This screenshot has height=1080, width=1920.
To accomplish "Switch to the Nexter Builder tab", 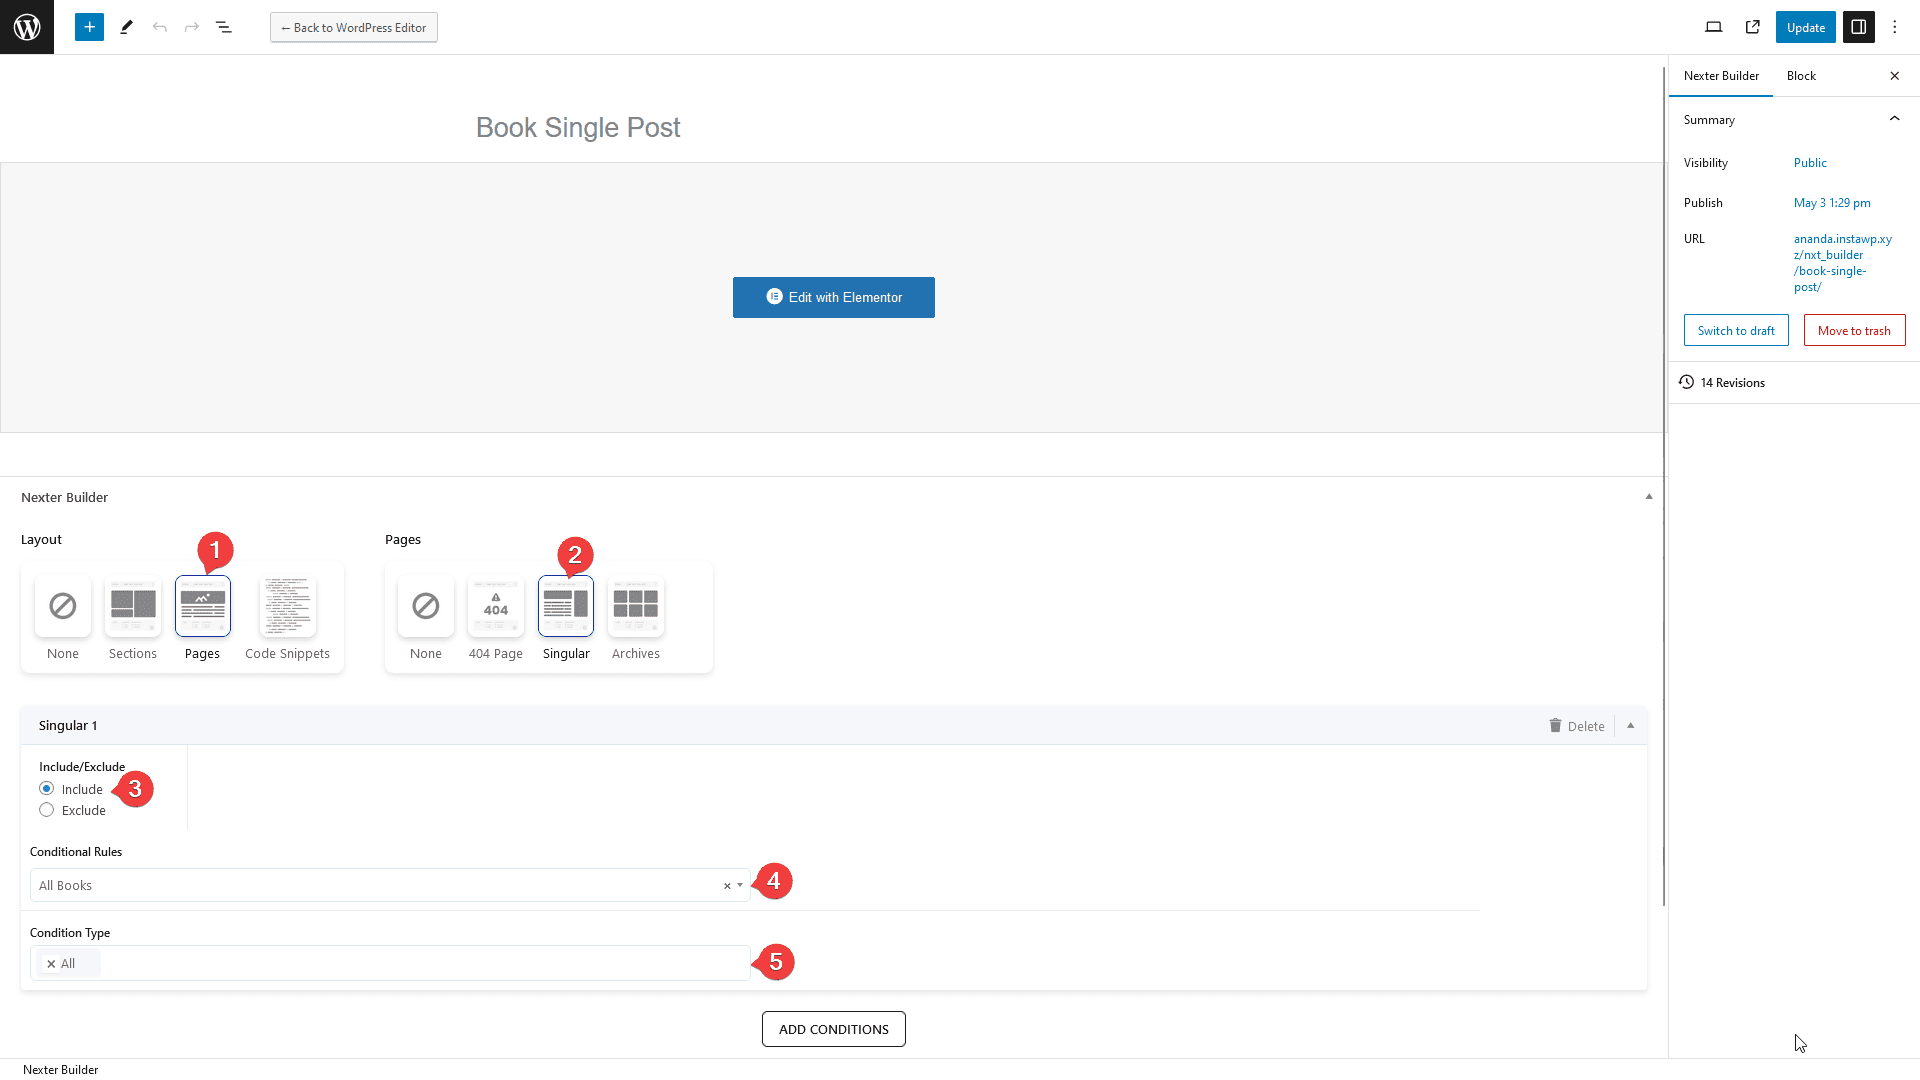I will tap(1721, 75).
